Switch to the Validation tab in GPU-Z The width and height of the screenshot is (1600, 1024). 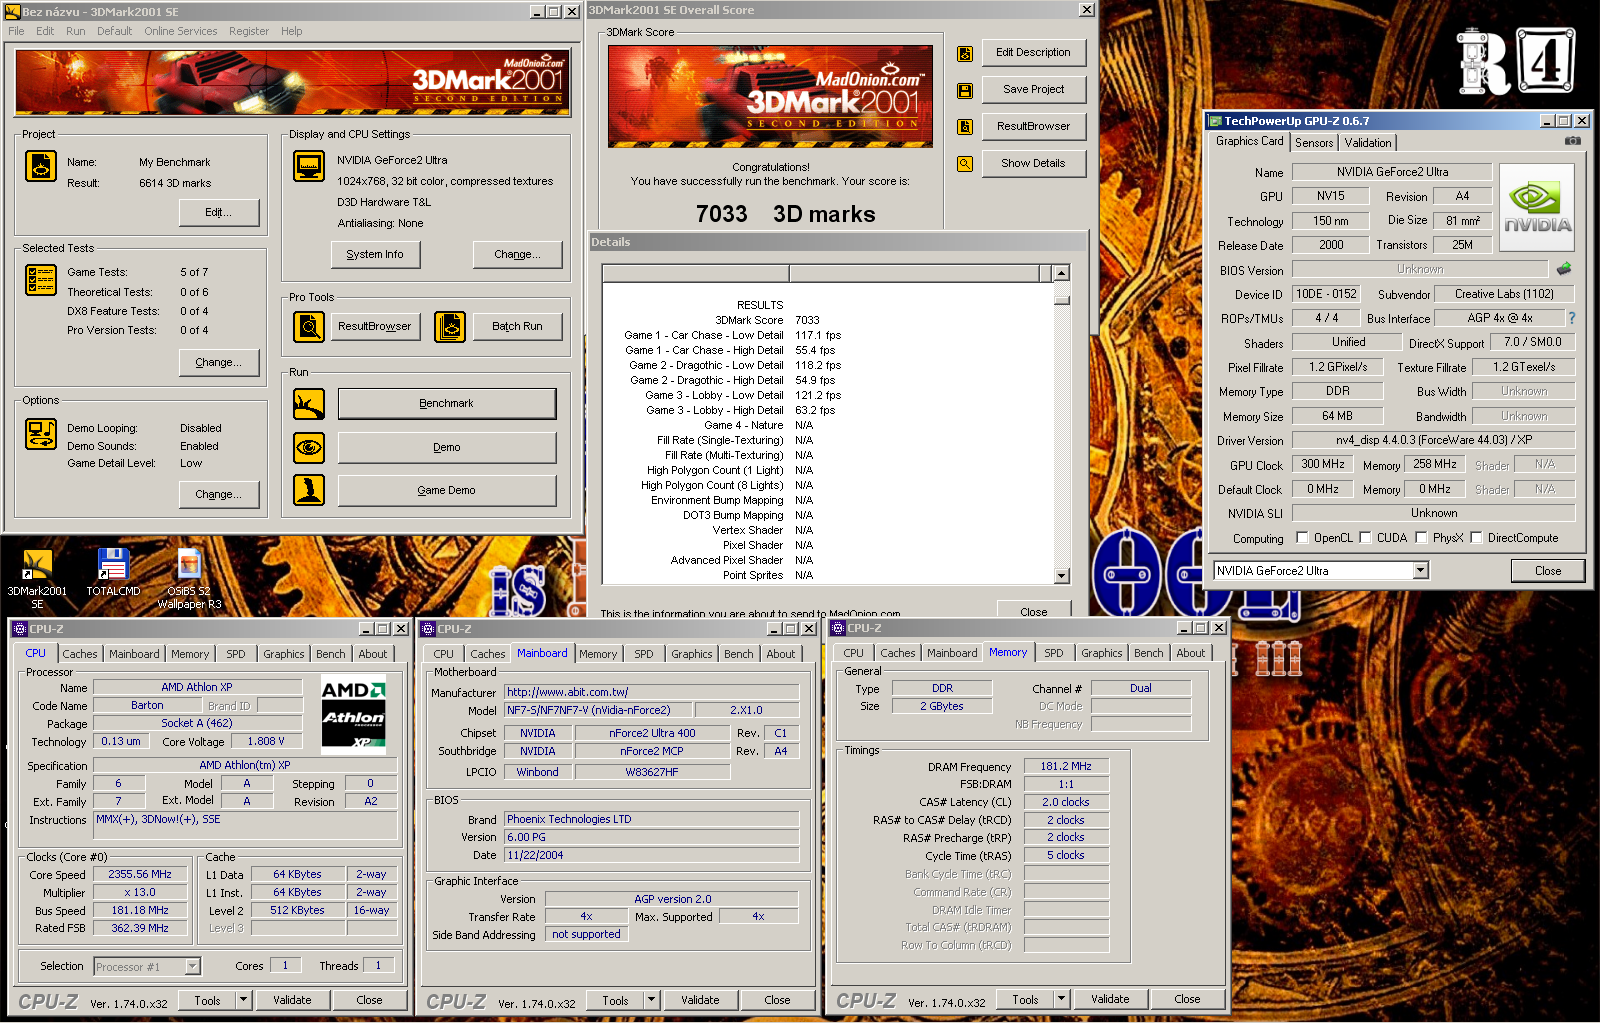pyautogui.click(x=1367, y=143)
